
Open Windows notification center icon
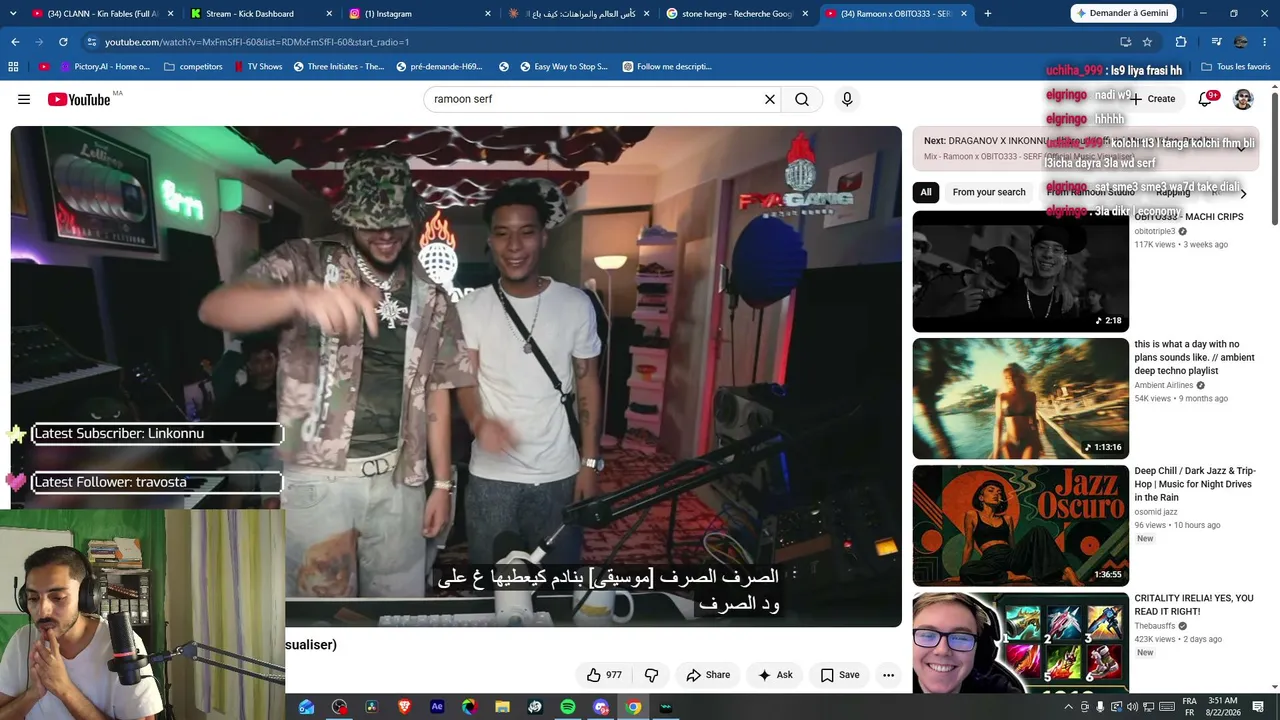tap(1258, 707)
